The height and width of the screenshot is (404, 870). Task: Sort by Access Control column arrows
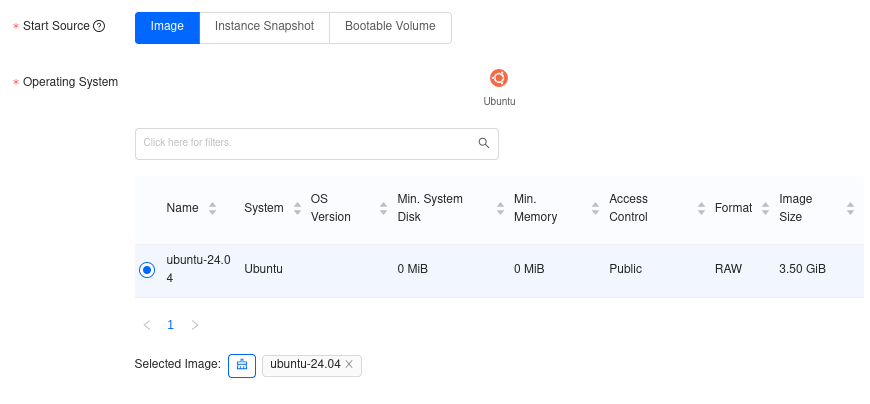[701, 209]
